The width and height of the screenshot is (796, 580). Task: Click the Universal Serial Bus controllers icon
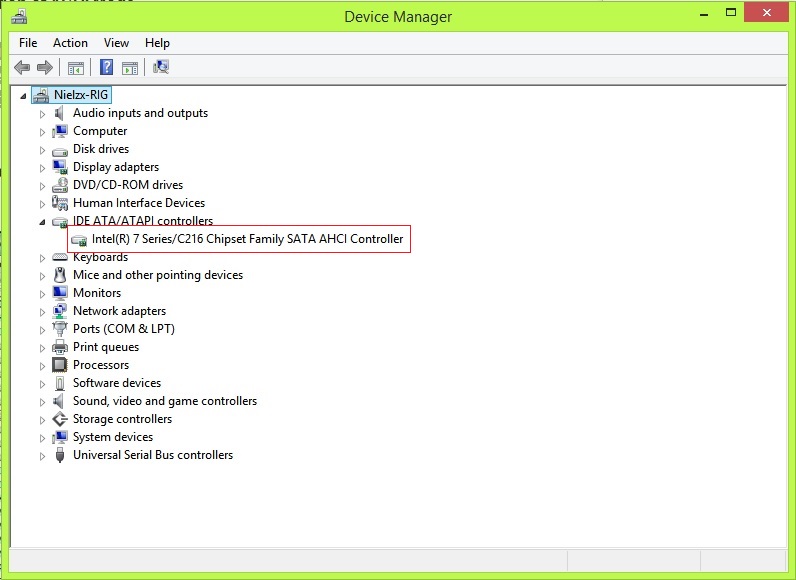60,455
